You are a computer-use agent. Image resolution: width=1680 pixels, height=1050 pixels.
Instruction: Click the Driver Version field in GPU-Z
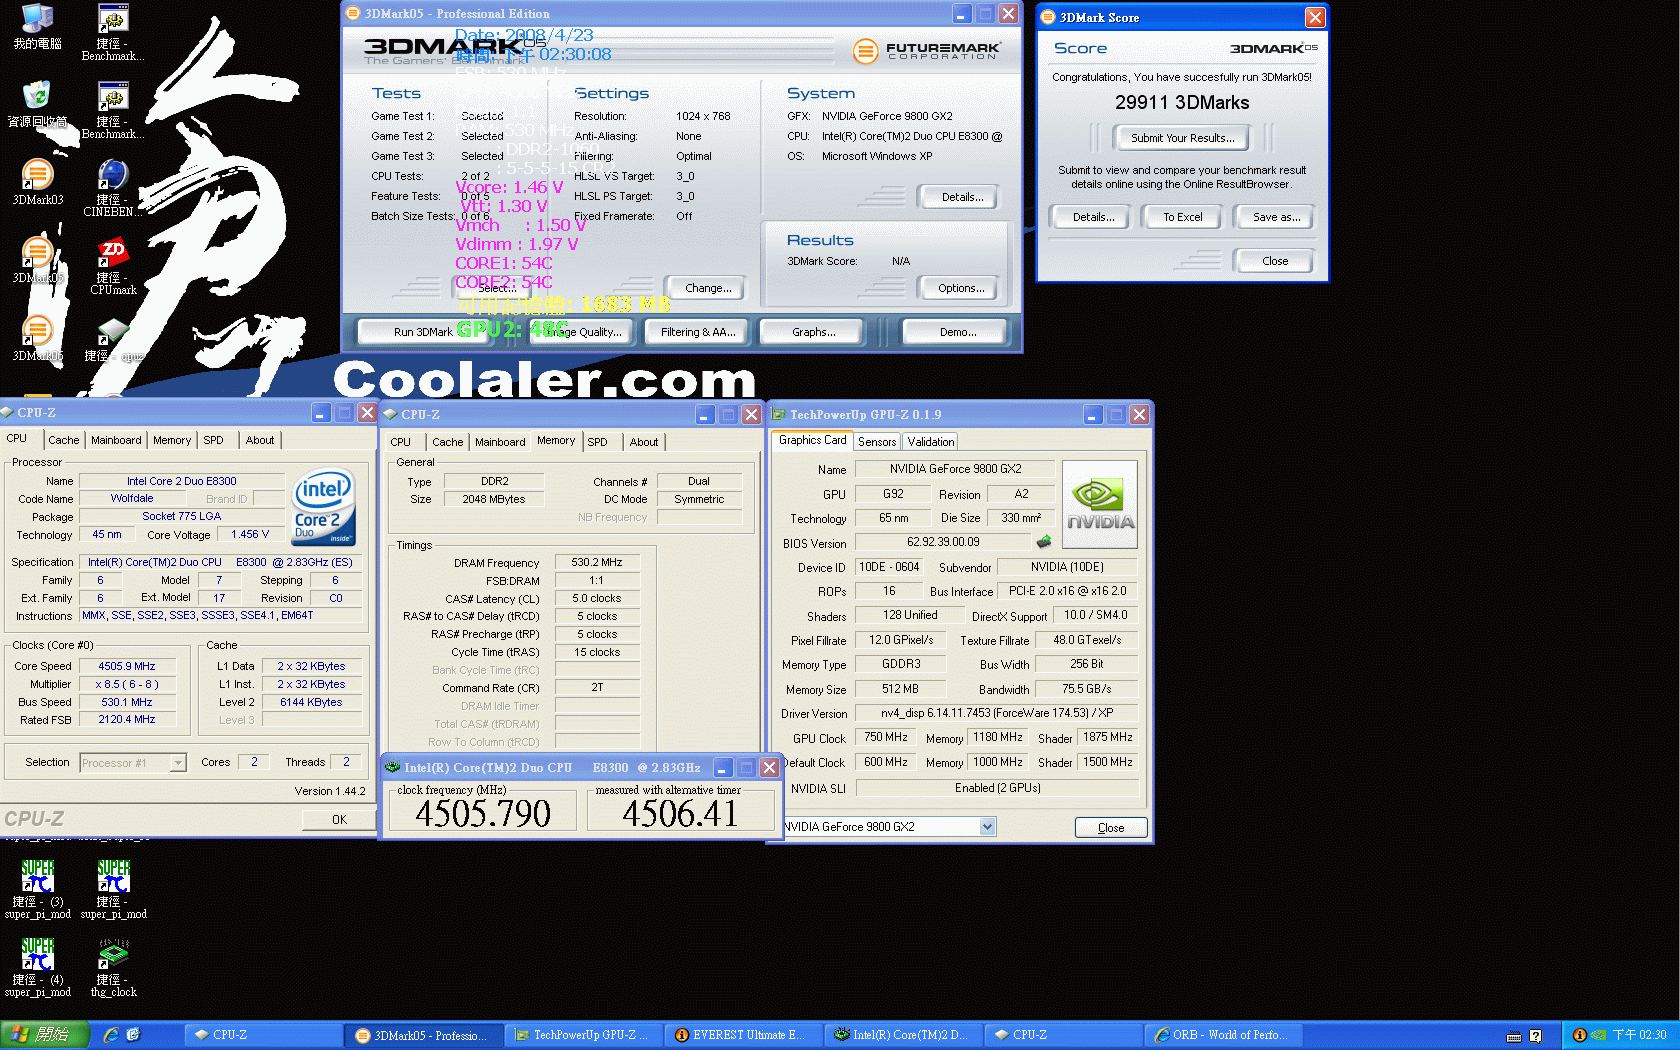(x=997, y=713)
